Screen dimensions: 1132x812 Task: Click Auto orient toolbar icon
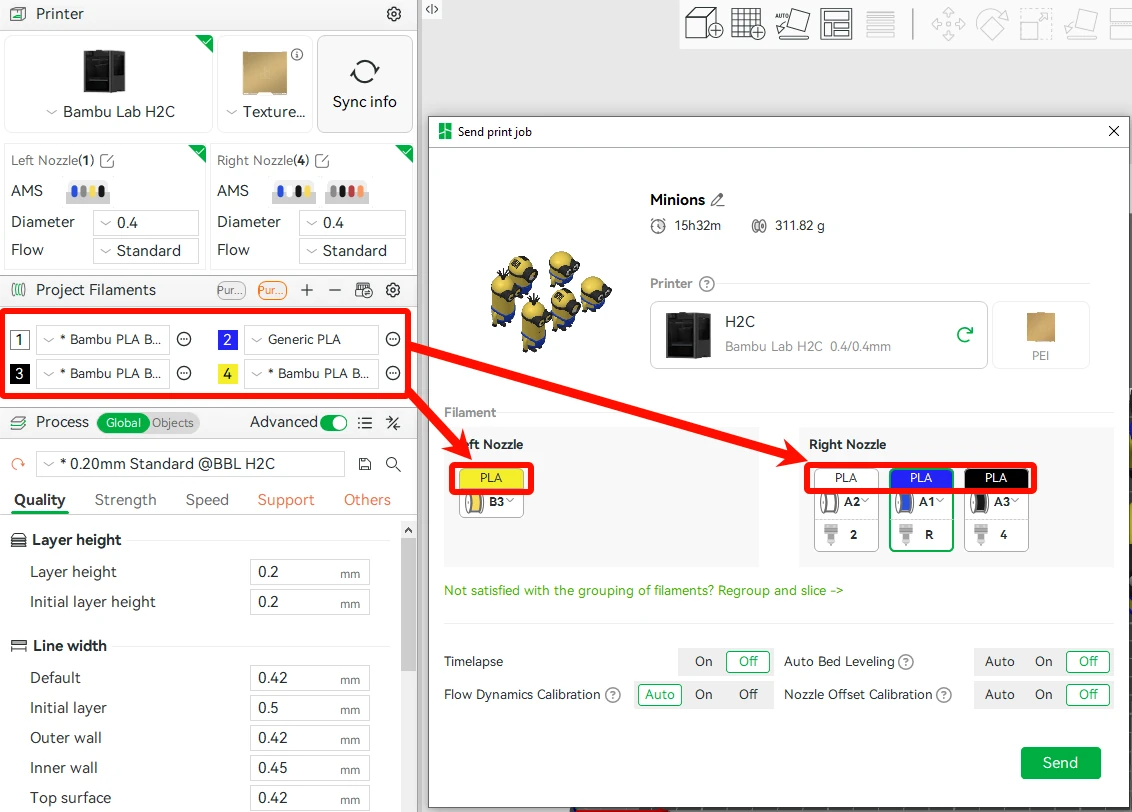tap(792, 23)
